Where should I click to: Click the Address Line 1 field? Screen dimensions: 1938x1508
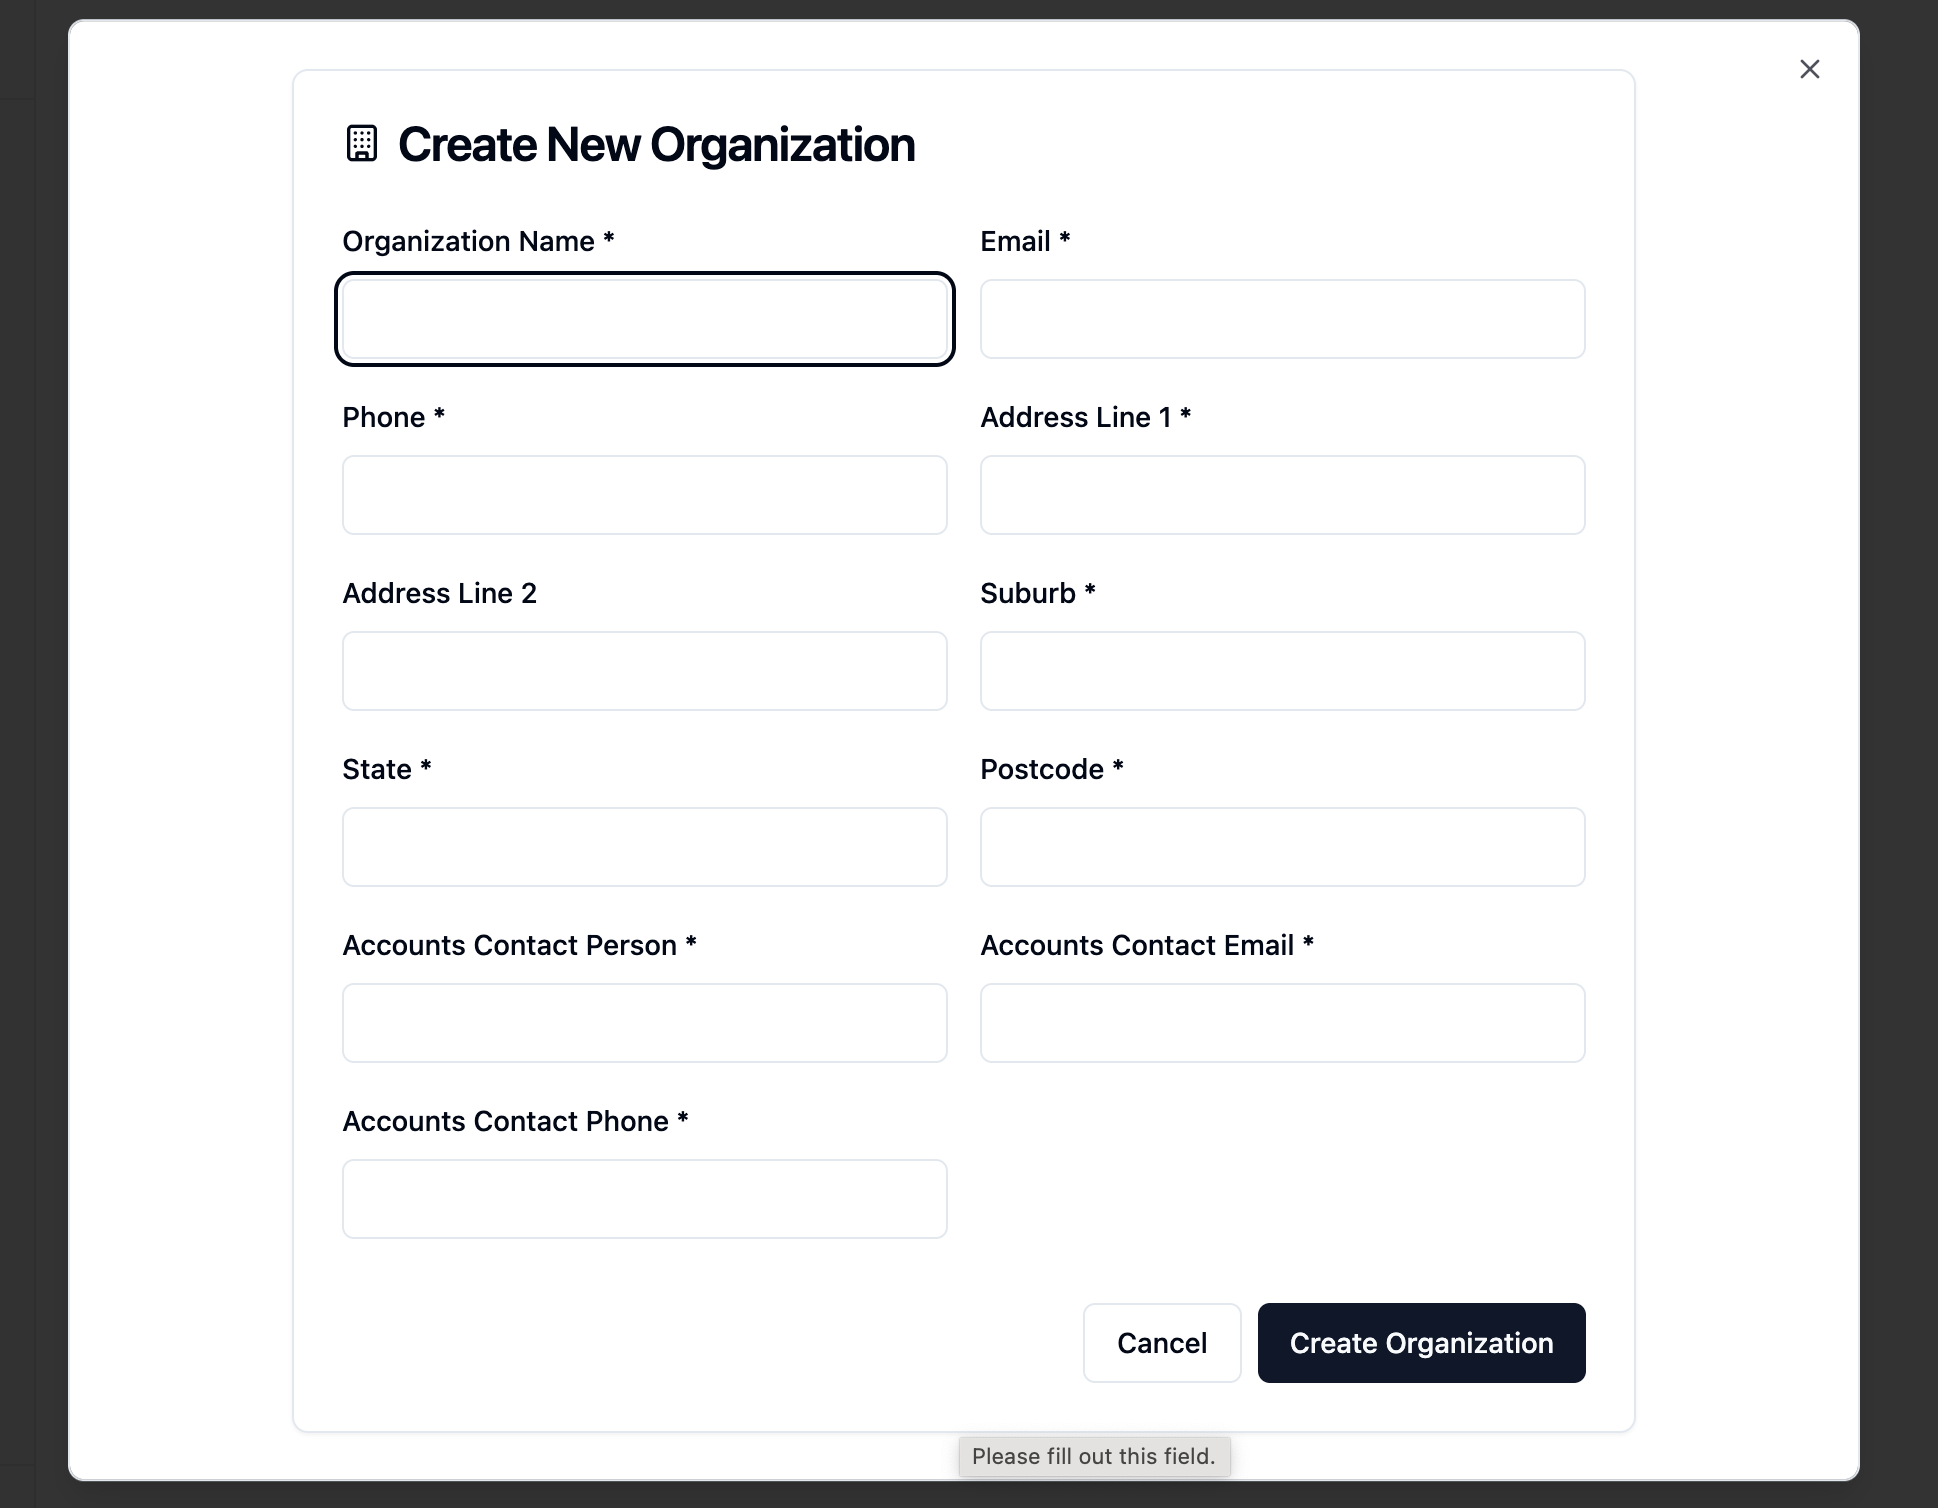pos(1282,495)
